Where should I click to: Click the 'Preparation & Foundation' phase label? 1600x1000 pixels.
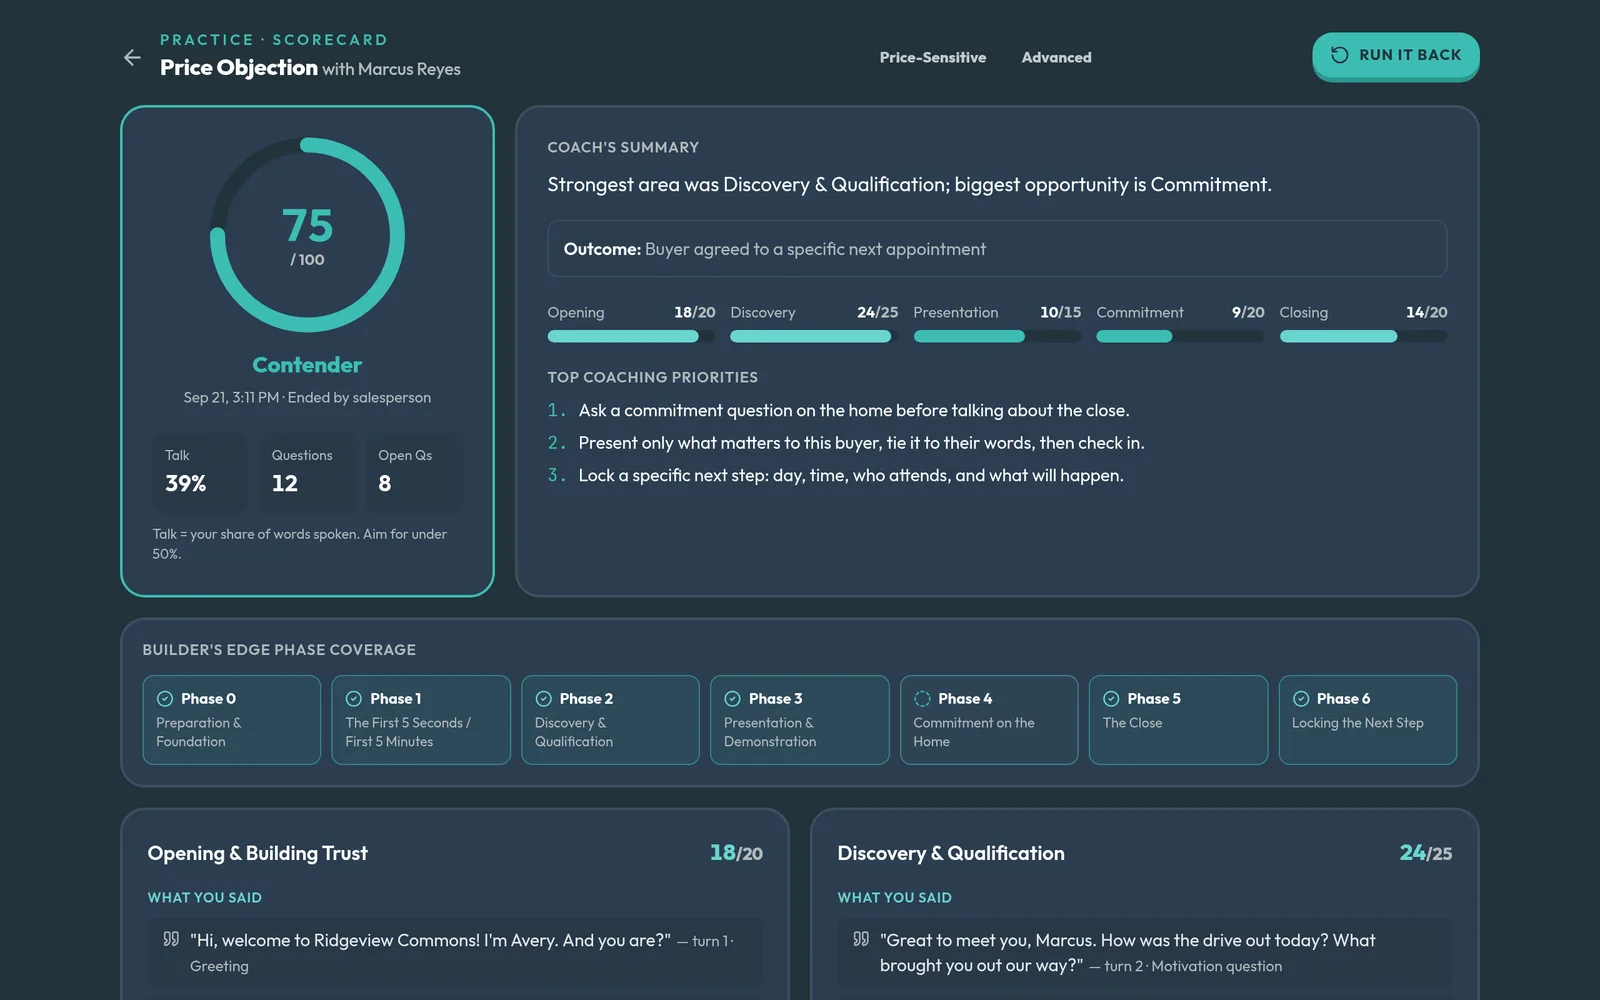(198, 732)
